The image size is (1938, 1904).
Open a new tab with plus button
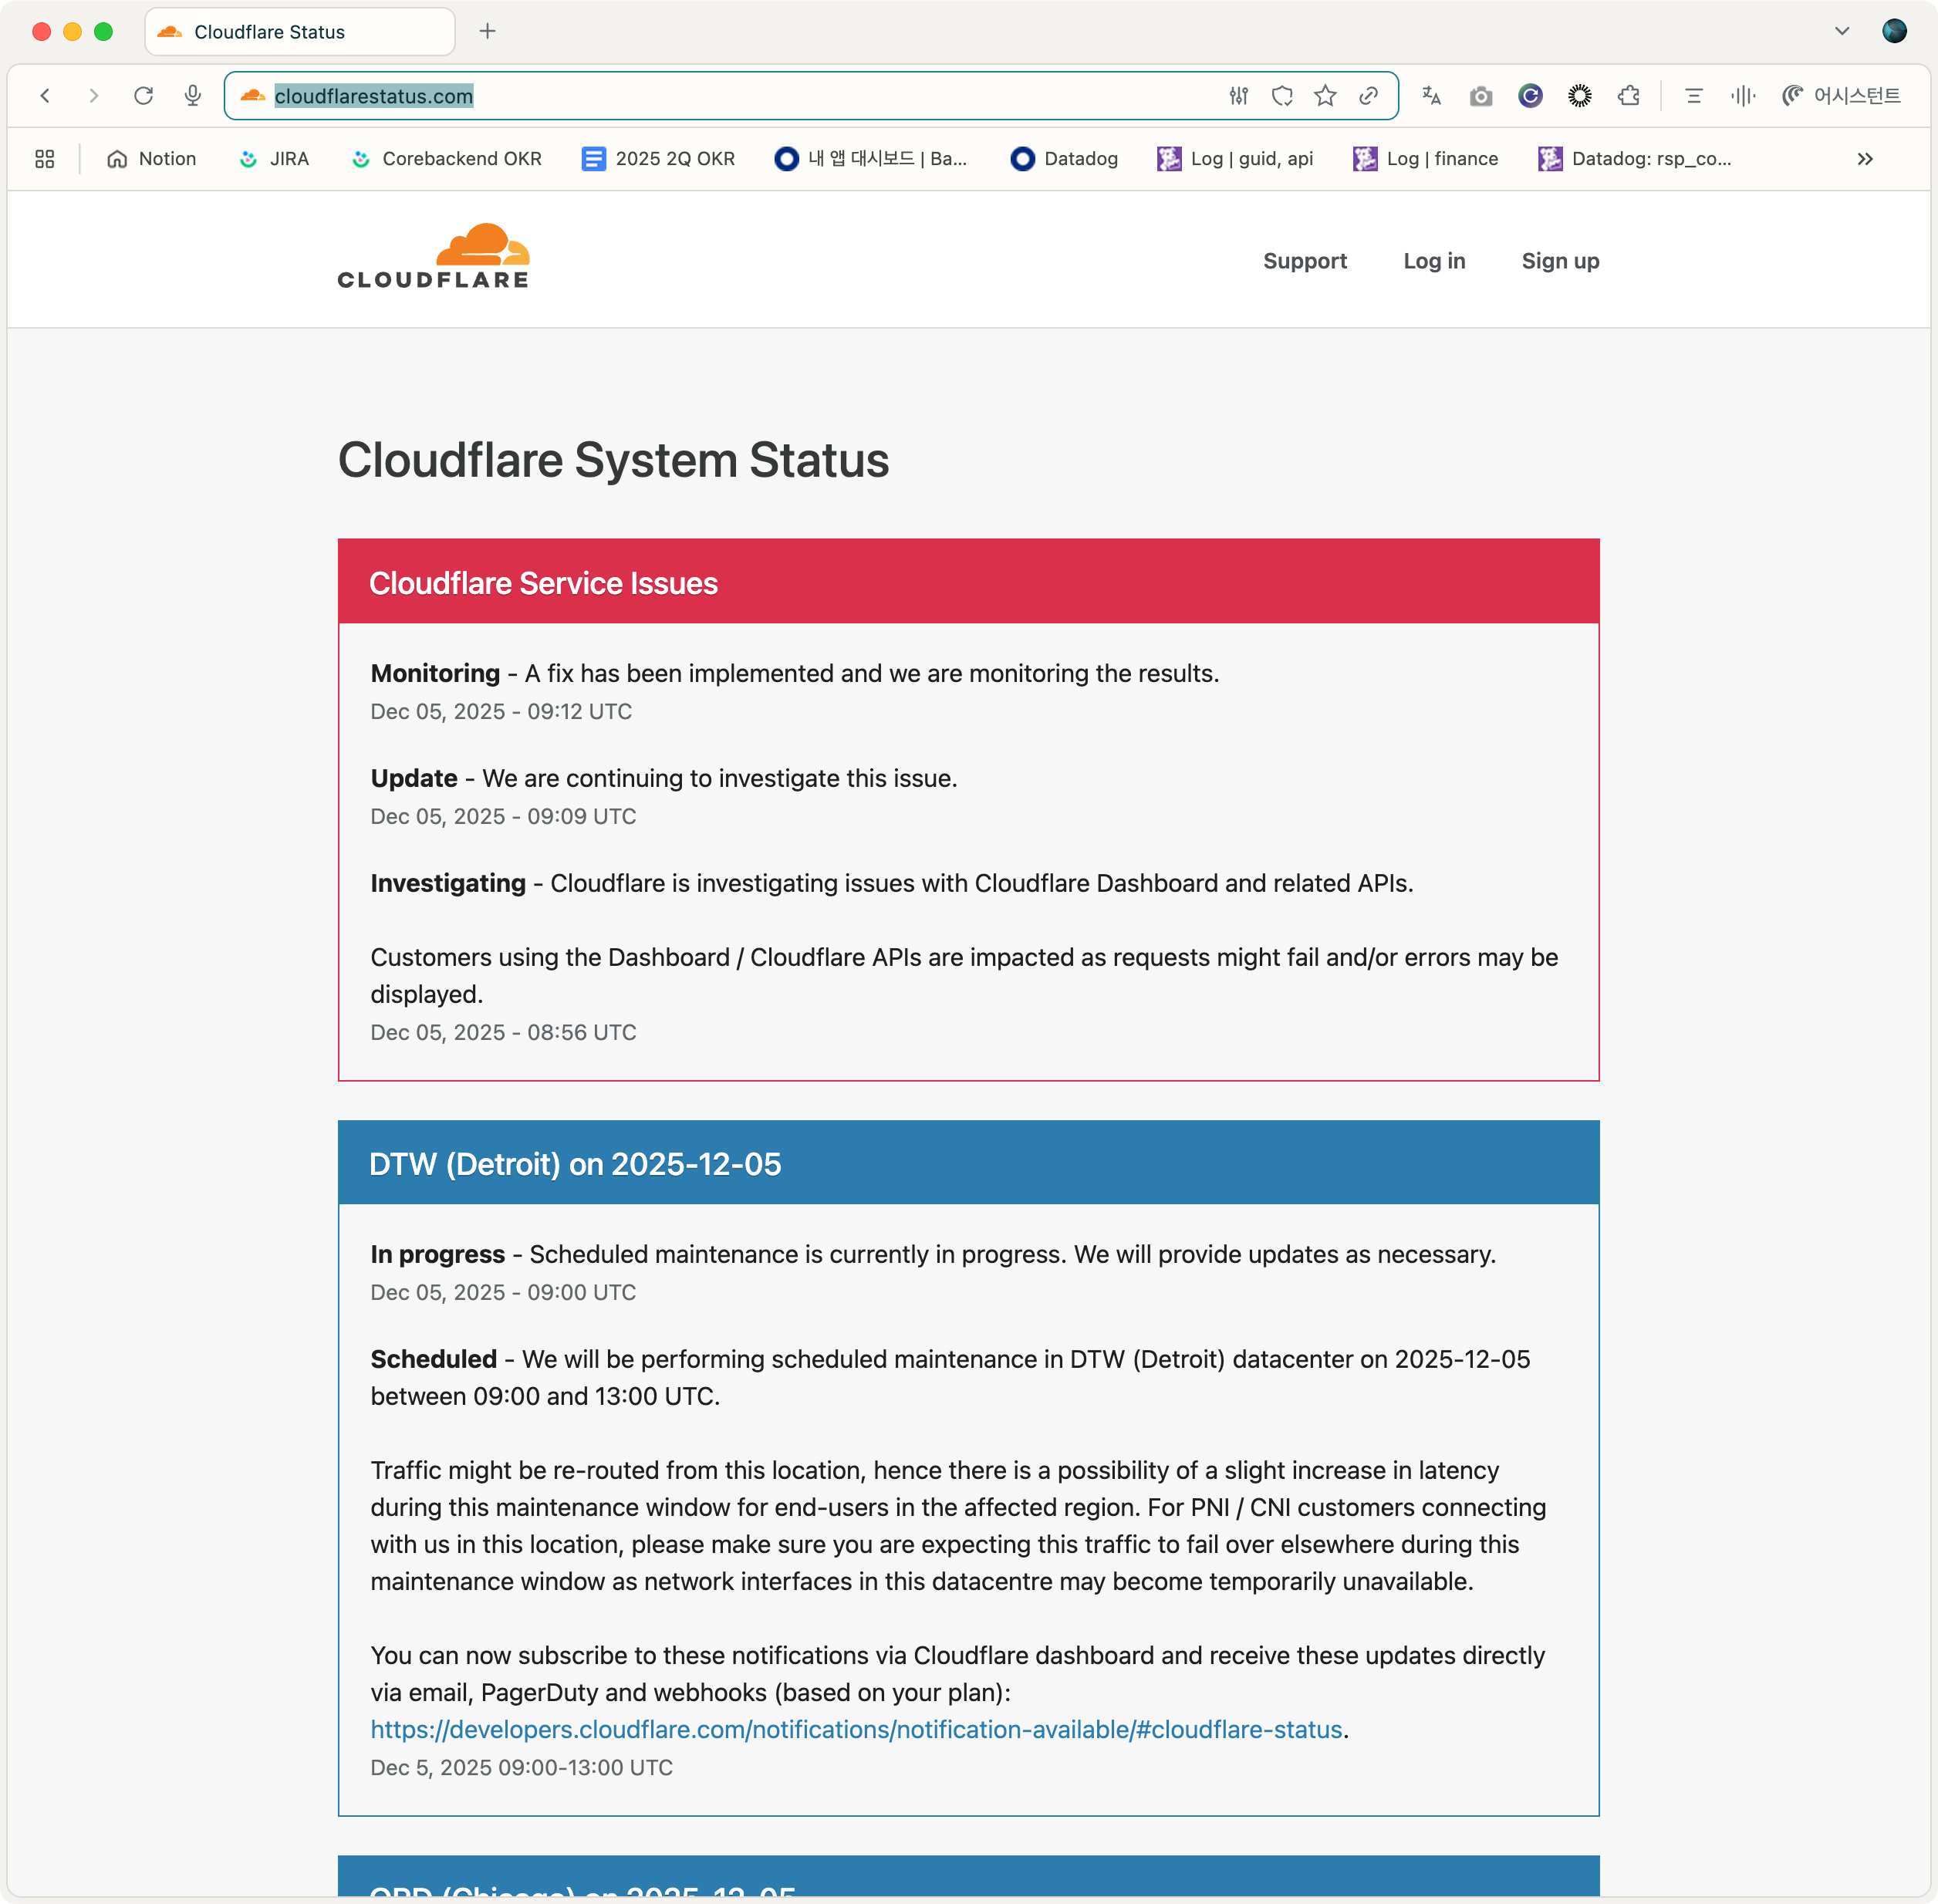pyautogui.click(x=487, y=31)
